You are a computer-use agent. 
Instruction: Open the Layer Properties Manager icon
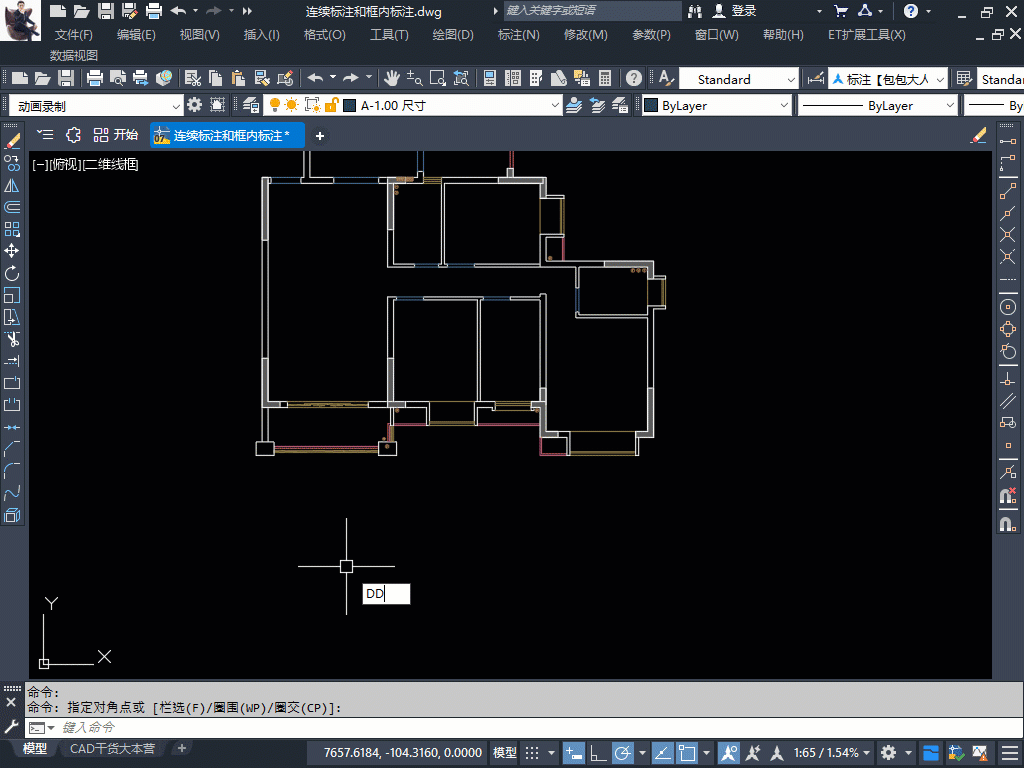pyautogui.click(x=251, y=104)
